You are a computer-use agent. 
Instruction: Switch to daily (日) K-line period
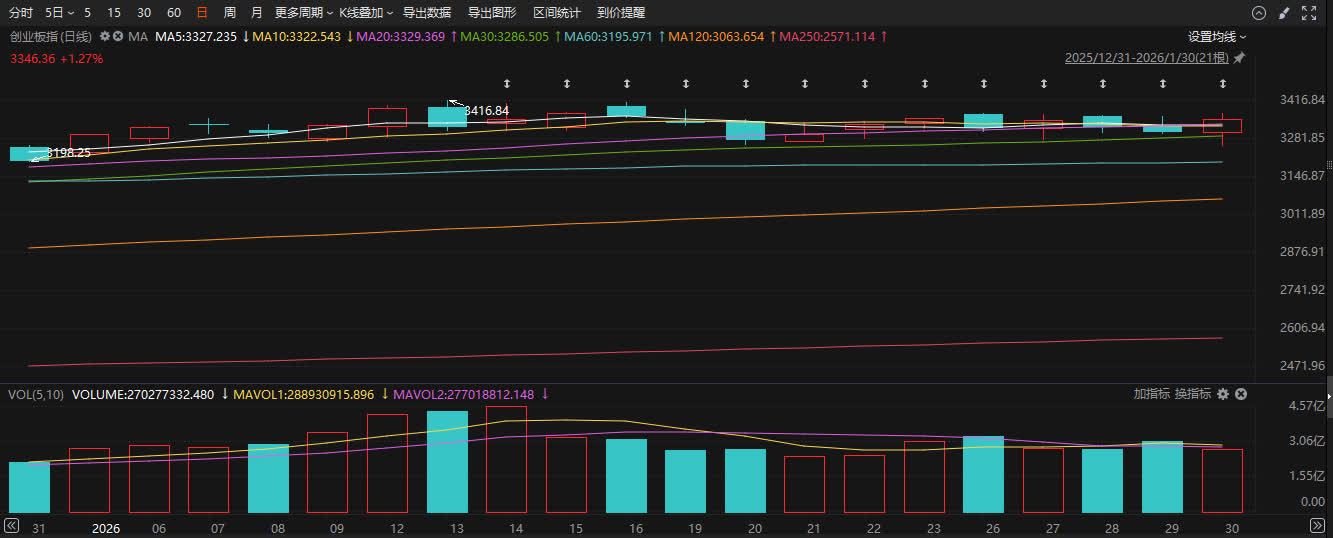coord(202,13)
